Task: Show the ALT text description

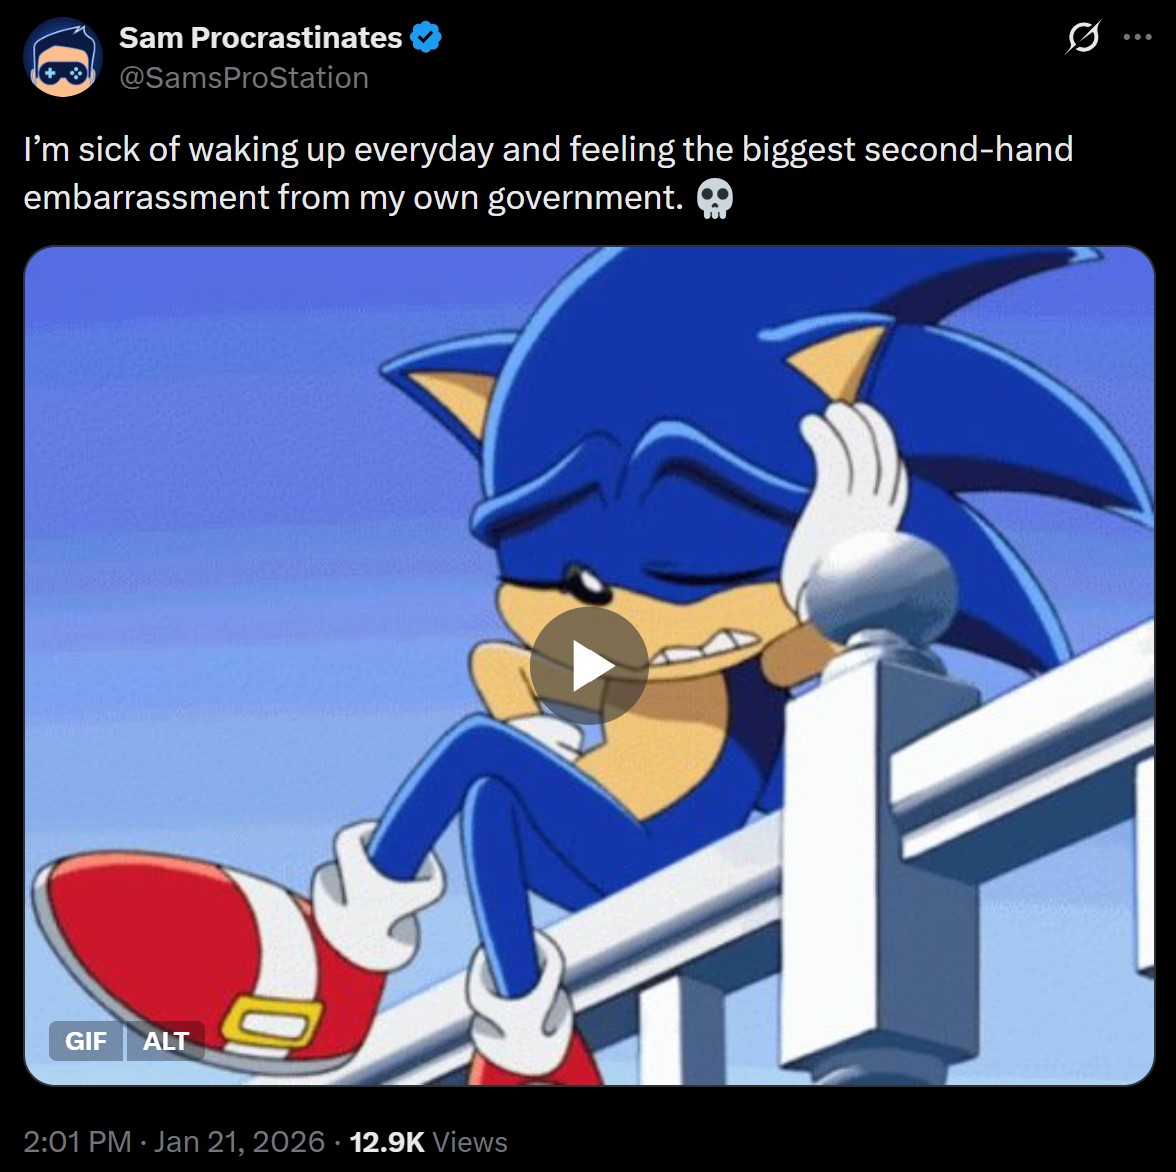Action: click(x=166, y=1041)
